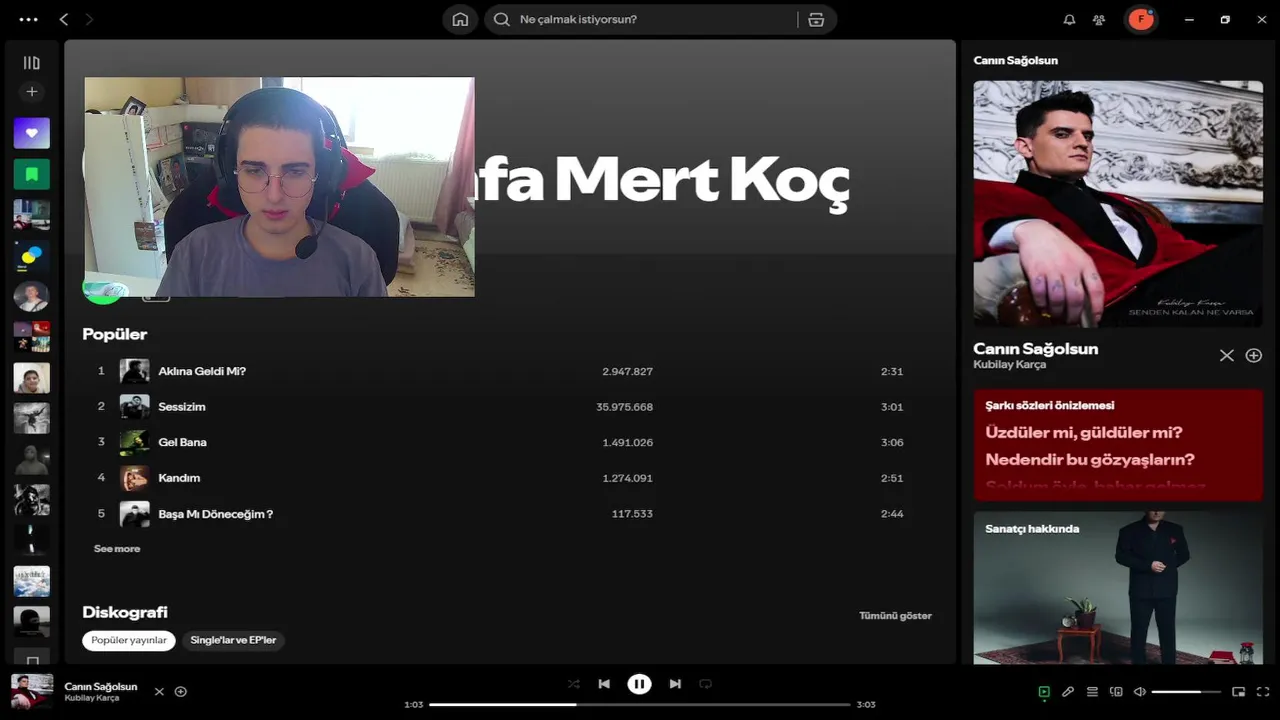This screenshot has height=720, width=1280.
Task: Add current song to playlist in bottom bar
Action: click(x=181, y=692)
